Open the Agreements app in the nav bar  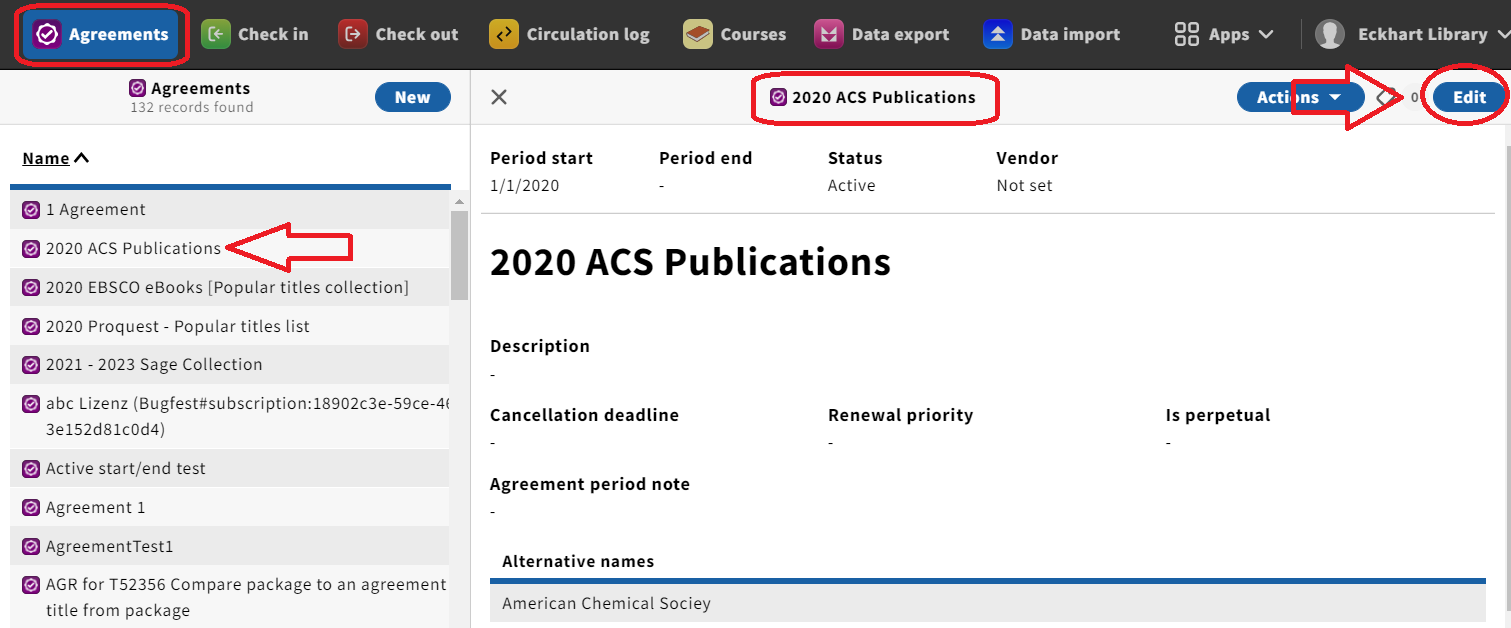100,34
